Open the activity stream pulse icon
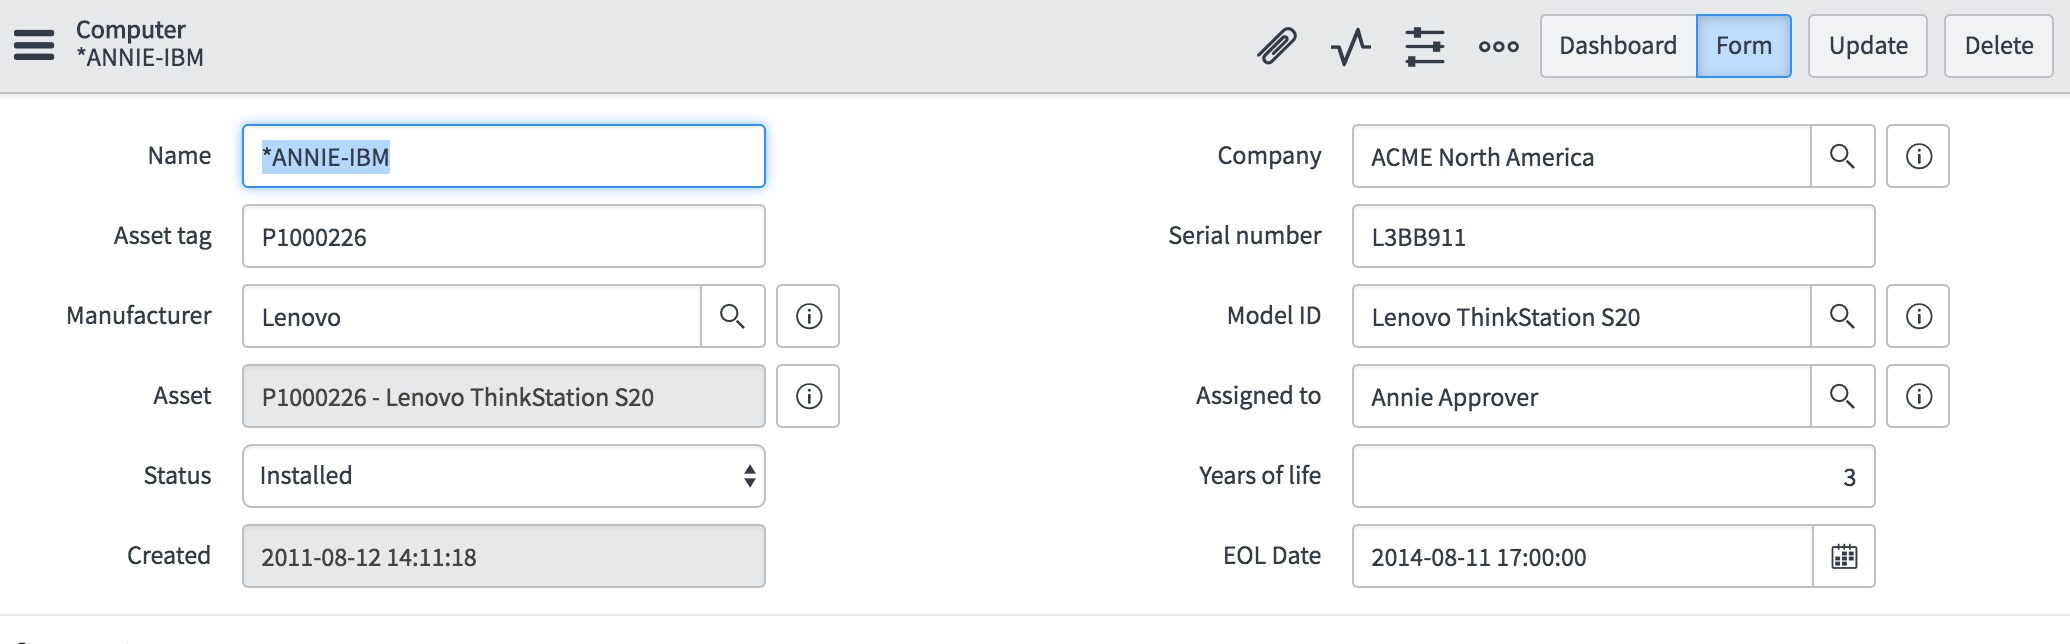 point(1351,46)
